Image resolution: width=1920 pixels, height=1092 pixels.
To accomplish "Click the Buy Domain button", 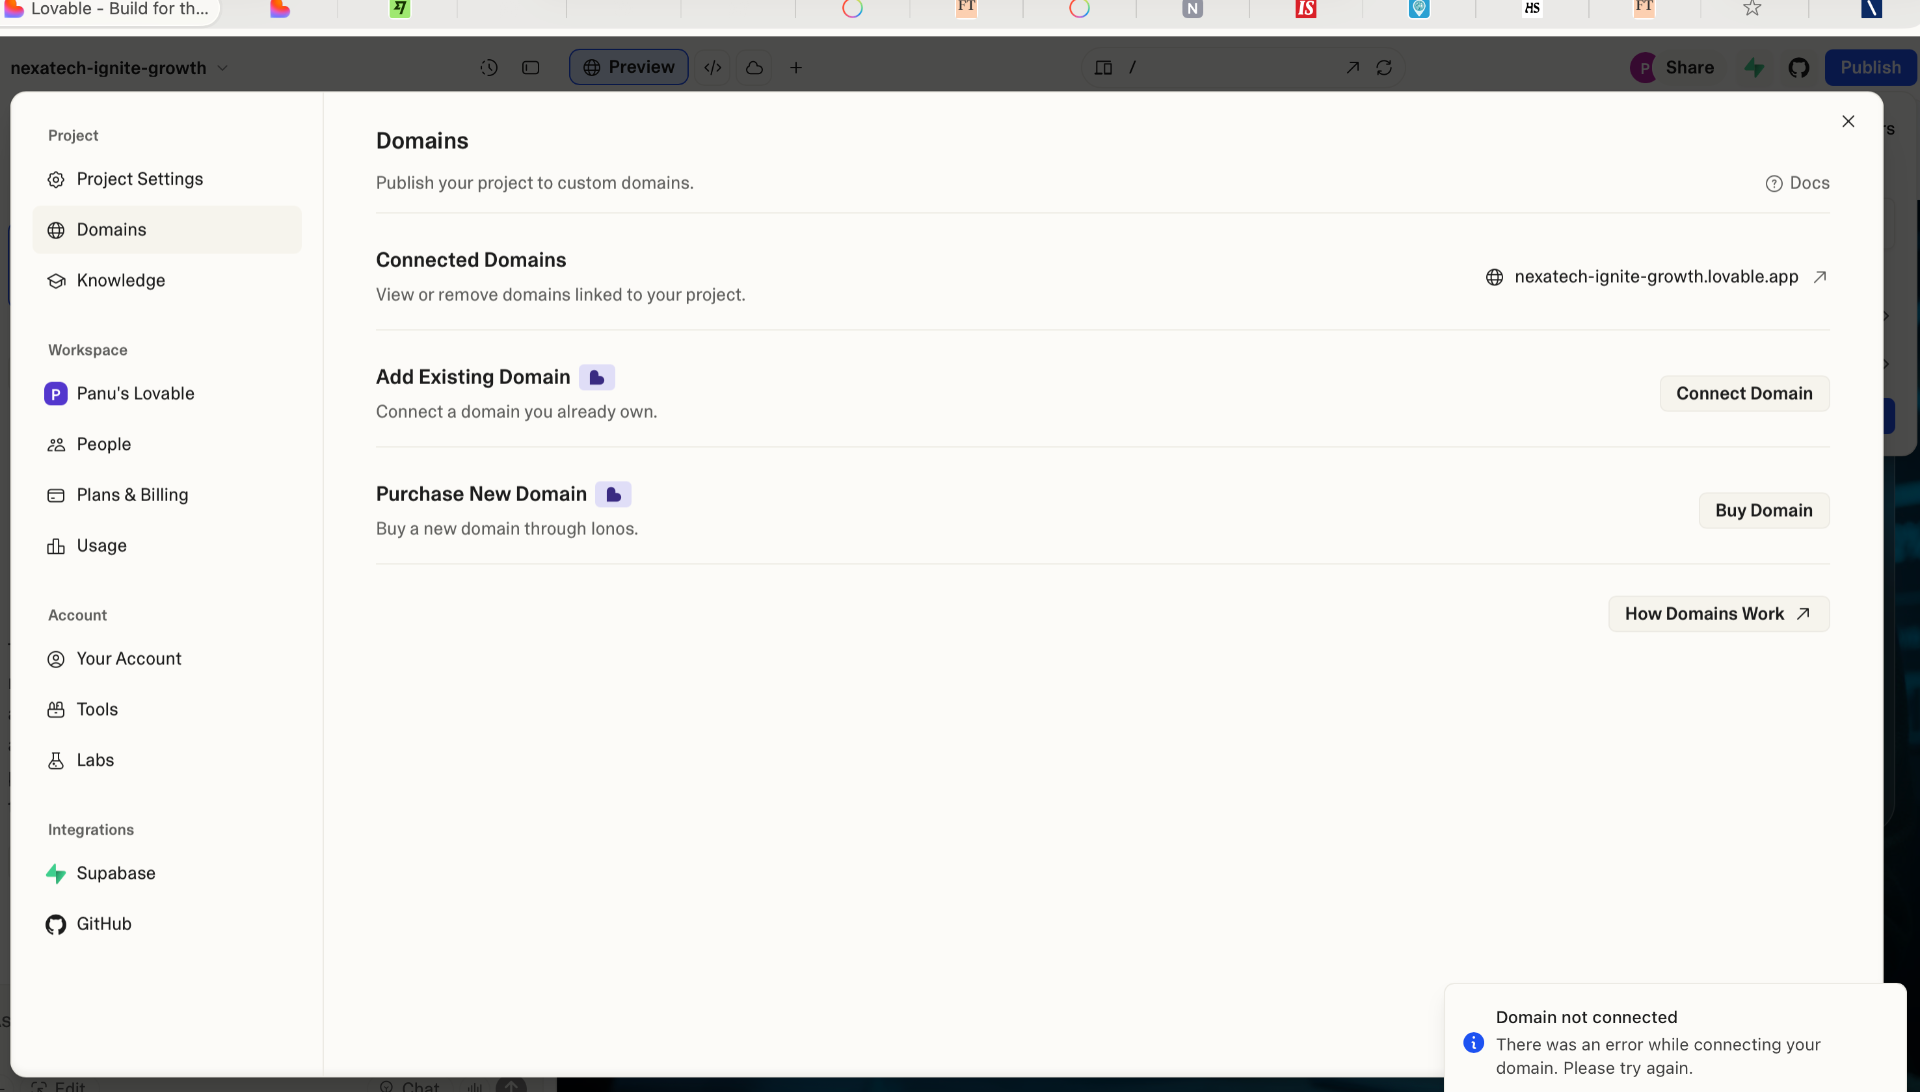I will (1763, 511).
